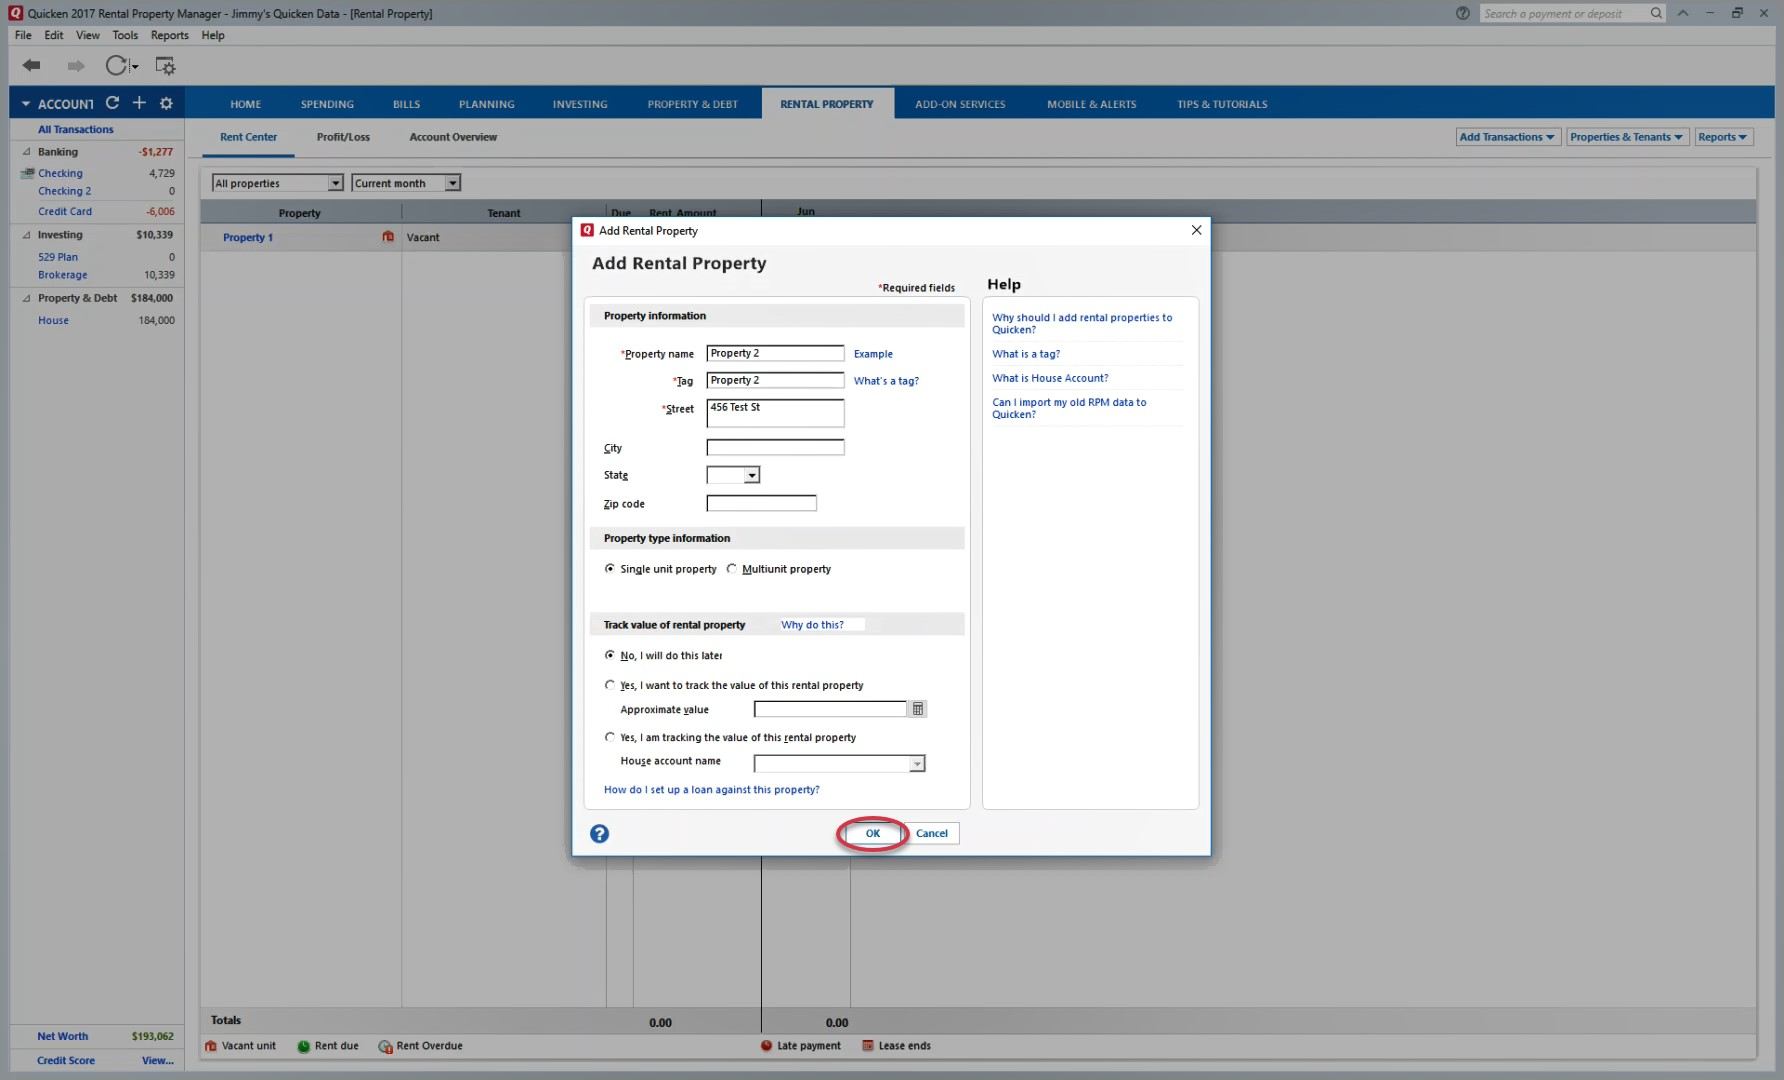The width and height of the screenshot is (1784, 1080).
Task: Open the 'What is House Account?' help link
Action: [1049, 378]
